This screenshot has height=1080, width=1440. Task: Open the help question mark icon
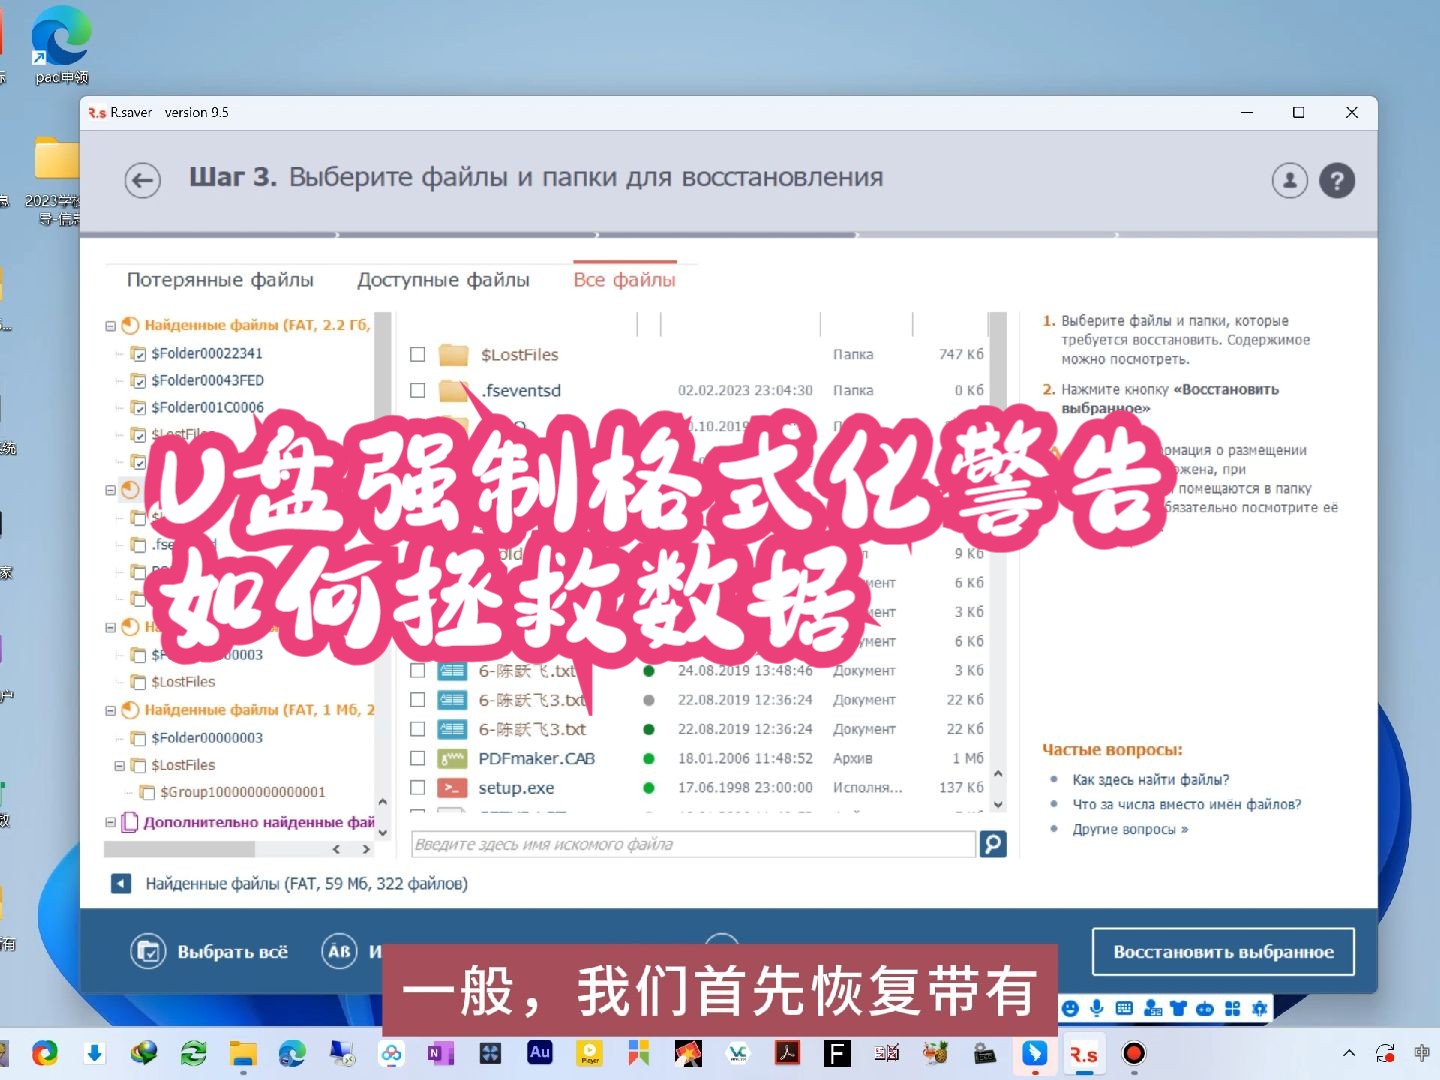point(1337,180)
